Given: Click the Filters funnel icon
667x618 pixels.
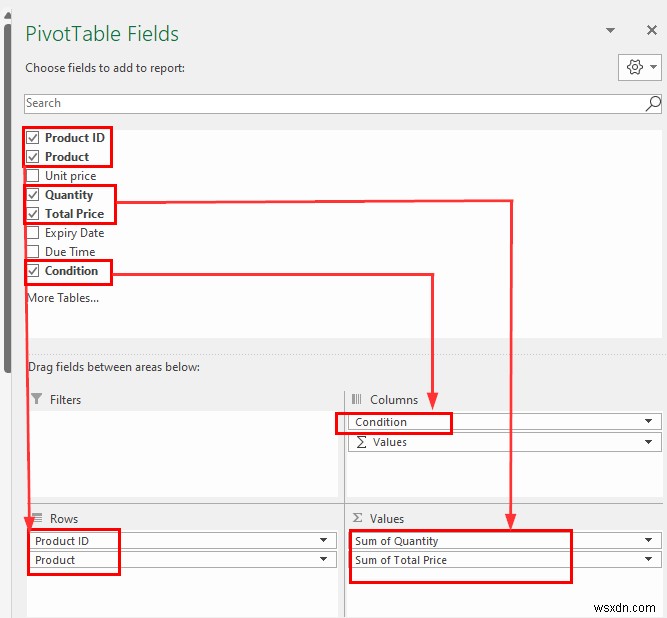Looking at the screenshot, I should point(37,399).
